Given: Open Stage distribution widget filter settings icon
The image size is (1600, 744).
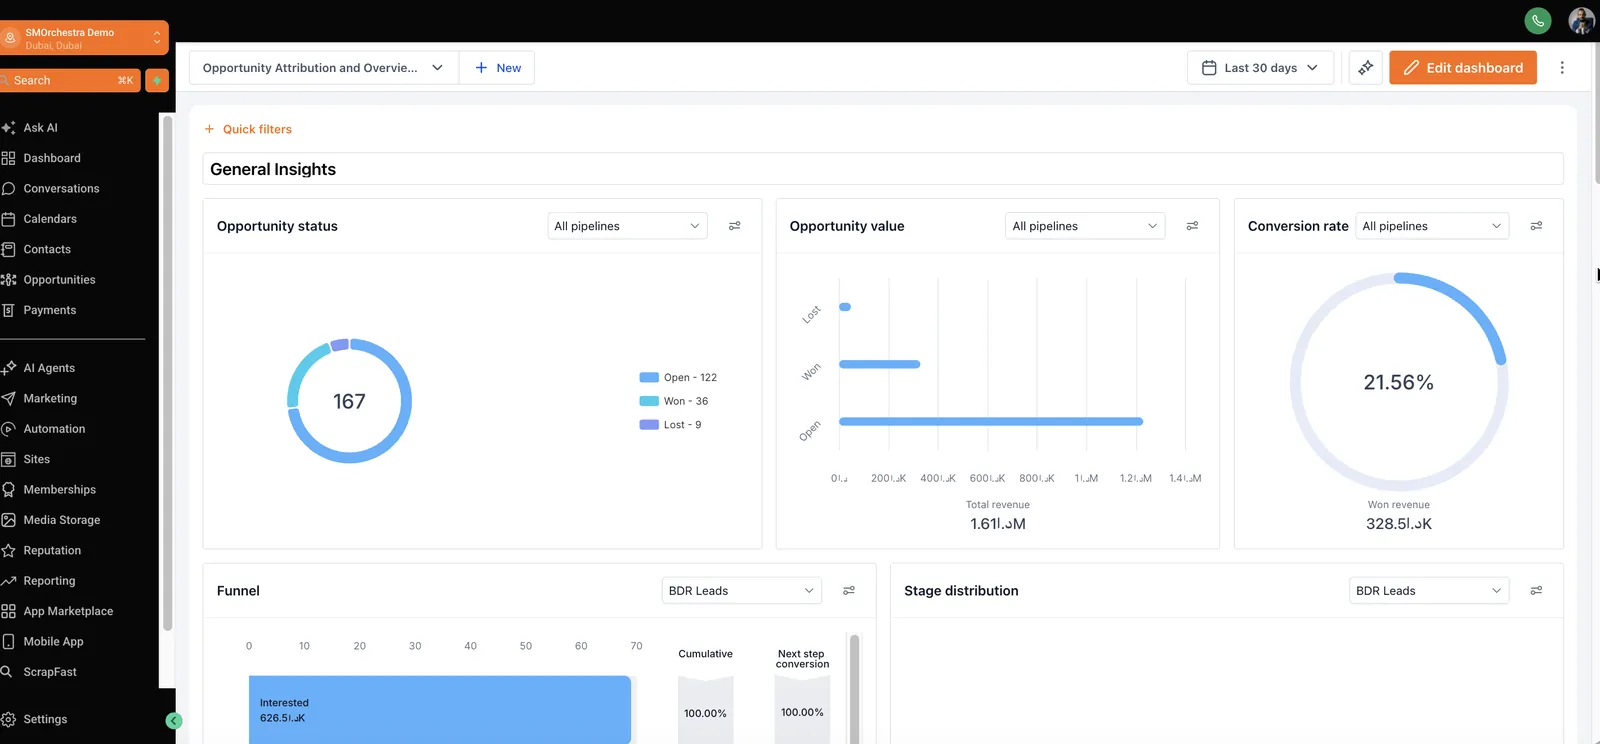Looking at the screenshot, I should 1537,591.
